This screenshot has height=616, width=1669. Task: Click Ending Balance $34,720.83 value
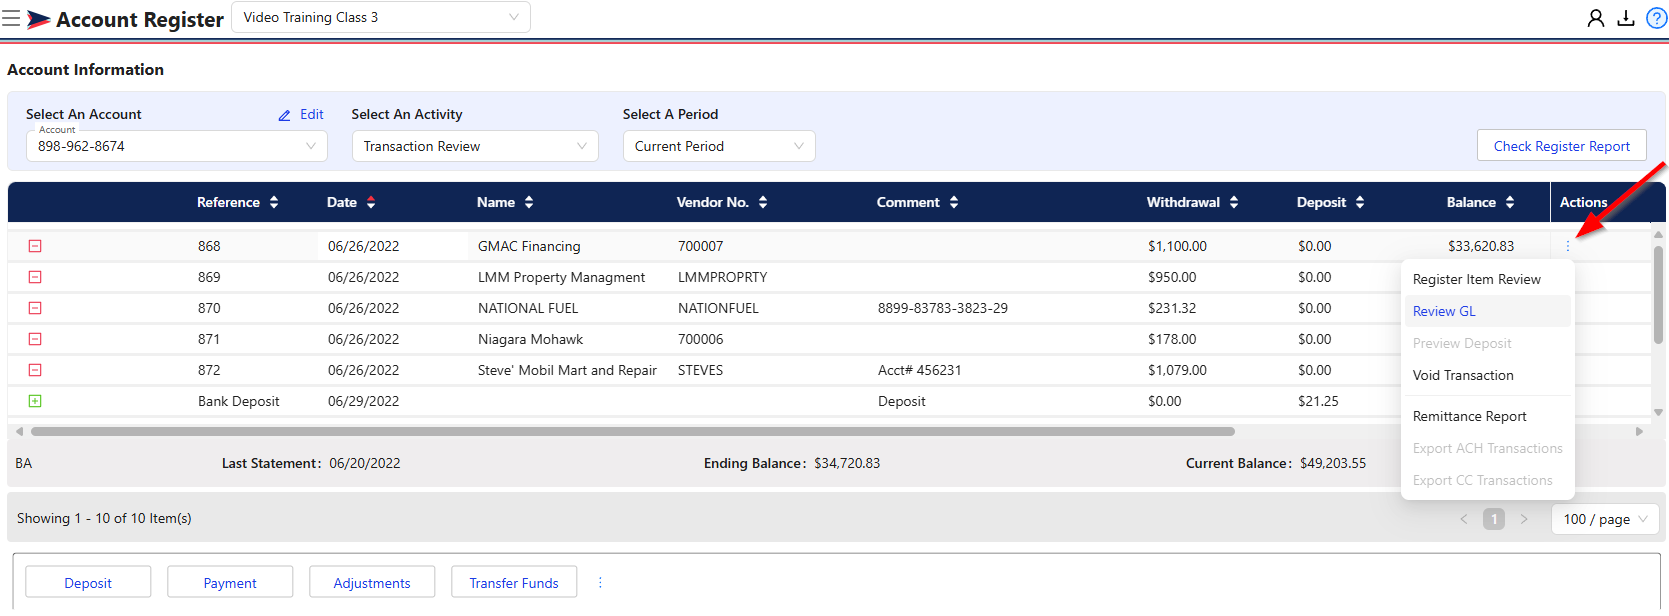point(847,463)
